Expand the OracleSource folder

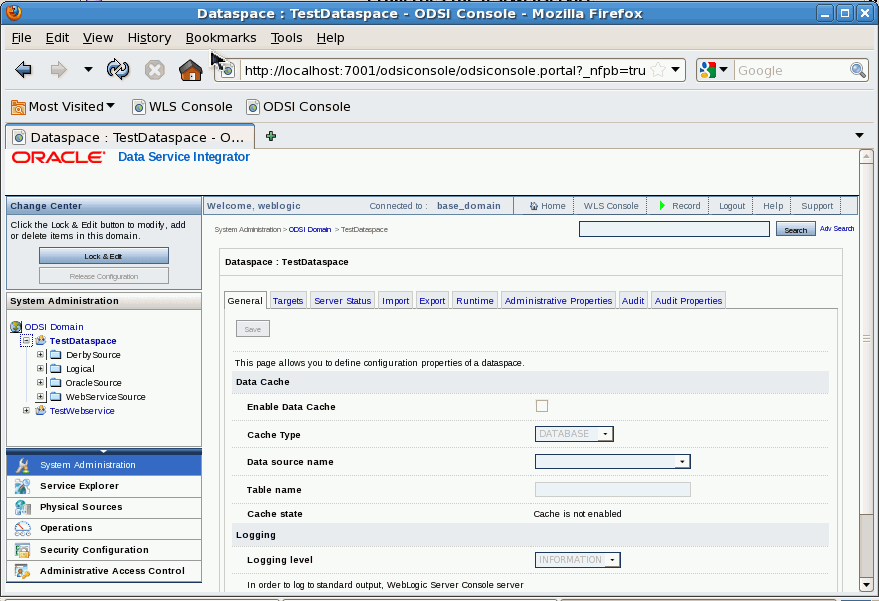coord(40,382)
